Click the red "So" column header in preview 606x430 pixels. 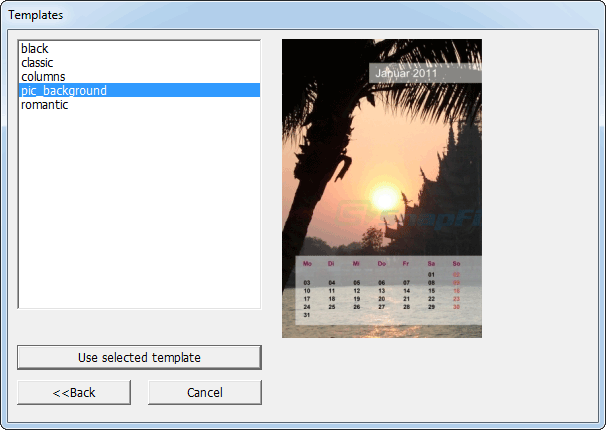[456, 263]
